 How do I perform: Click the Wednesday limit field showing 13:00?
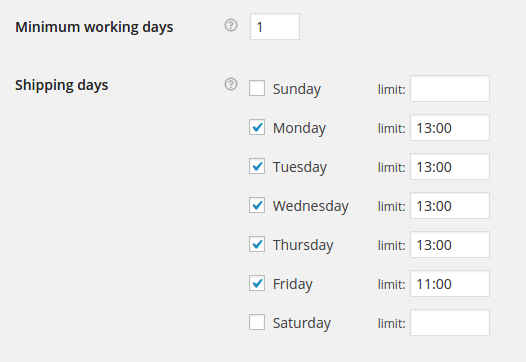450,205
